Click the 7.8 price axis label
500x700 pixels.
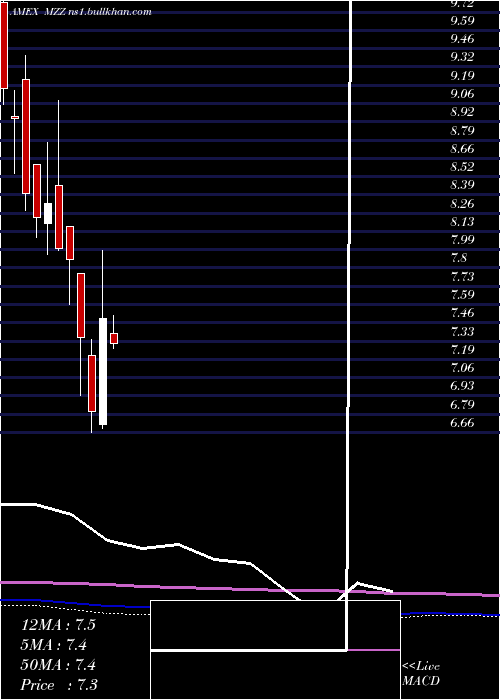pos(460,258)
